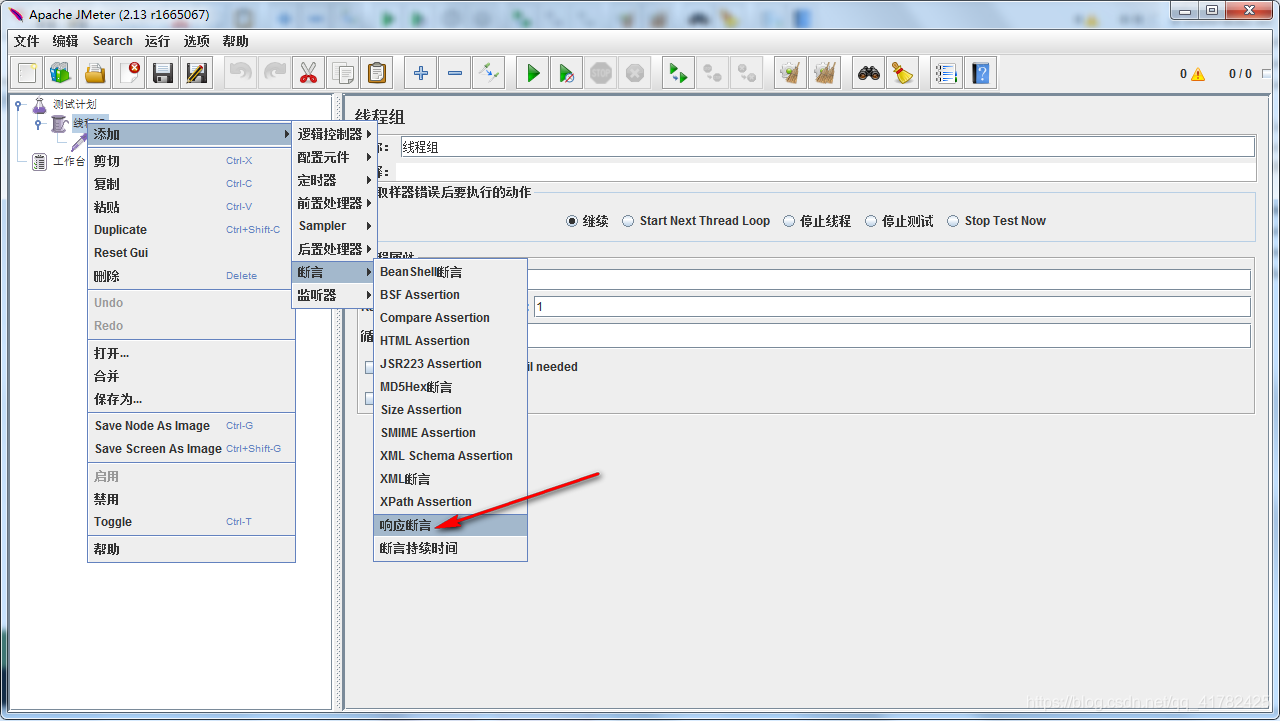This screenshot has width=1280, height=721.
Task: Click the Reset Search brush icon
Action: pos(903,73)
